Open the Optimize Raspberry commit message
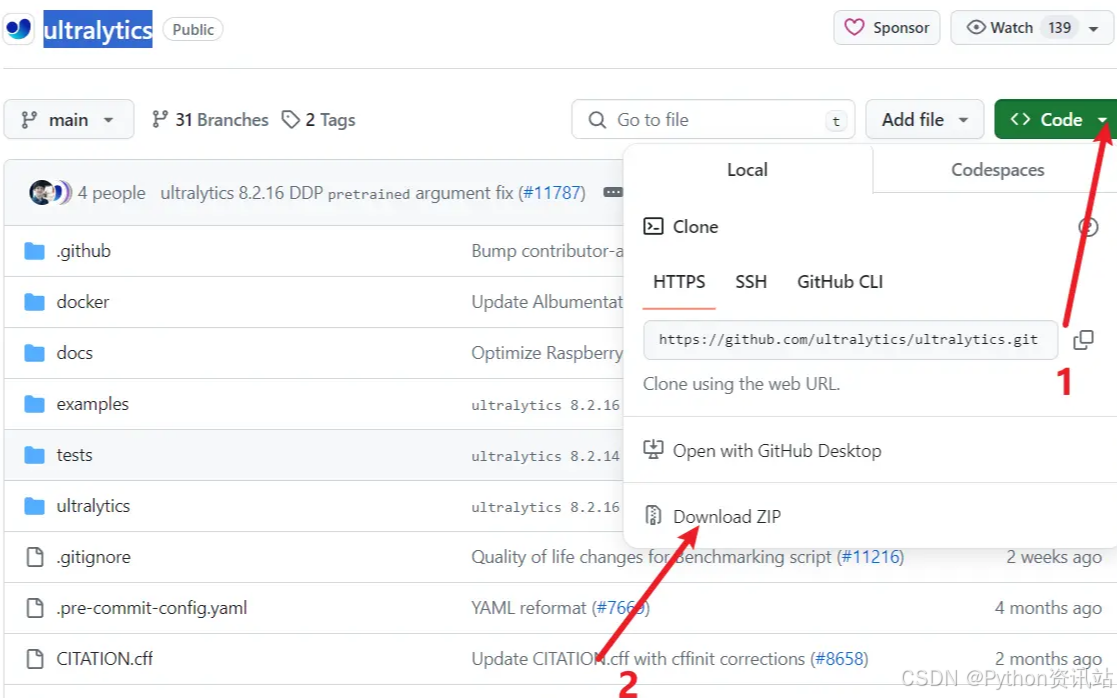This screenshot has height=698, width=1117. tap(547, 353)
